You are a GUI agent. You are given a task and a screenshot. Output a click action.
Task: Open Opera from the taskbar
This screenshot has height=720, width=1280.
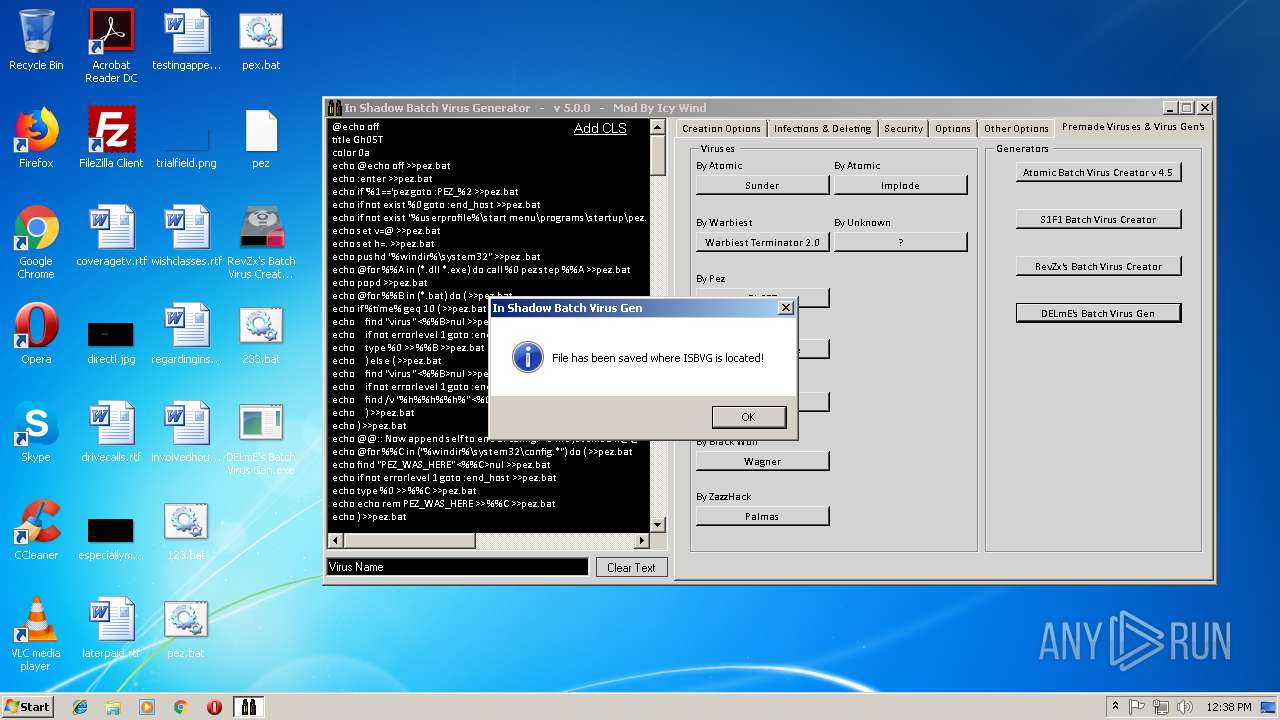214,707
